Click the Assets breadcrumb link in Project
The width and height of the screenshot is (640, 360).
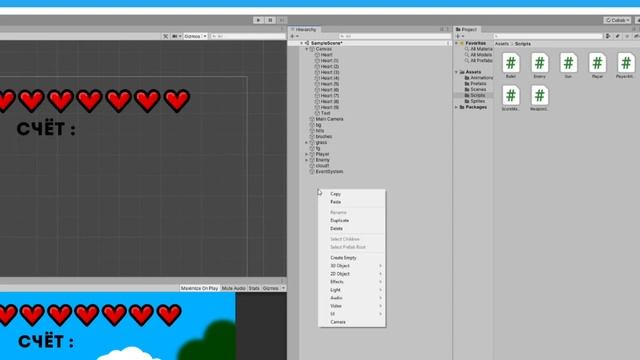(502, 44)
